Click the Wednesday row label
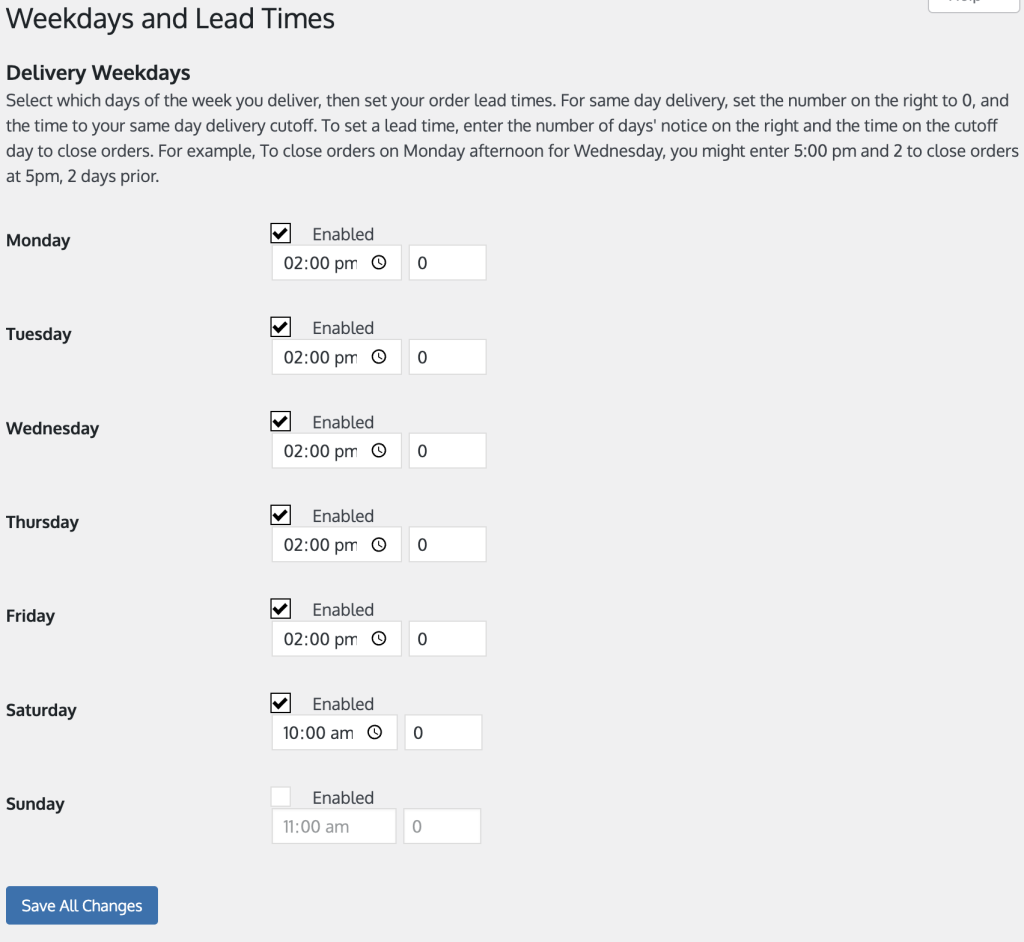 click(52, 429)
